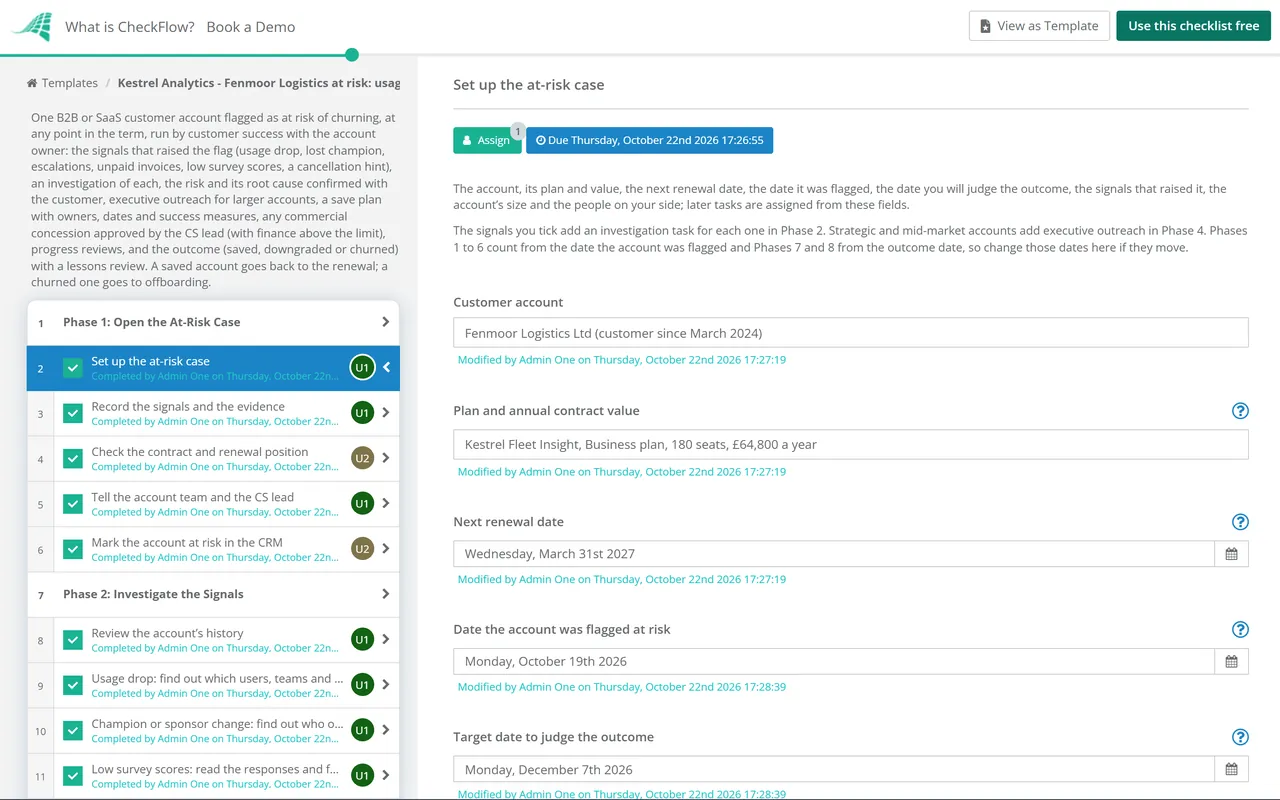The height and width of the screenshot is (800, 1280).
Task: Open calendar picker for flagged at risk date
Action: coord(1231,662)
